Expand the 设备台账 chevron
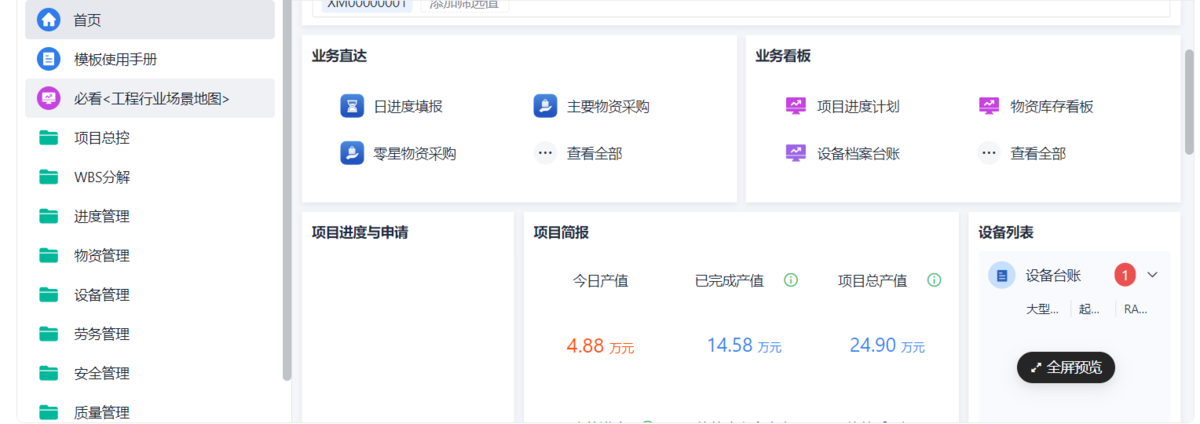The height and width of the screenshot is (424, 1200). pyautogui.click(x=1152, y=275)
